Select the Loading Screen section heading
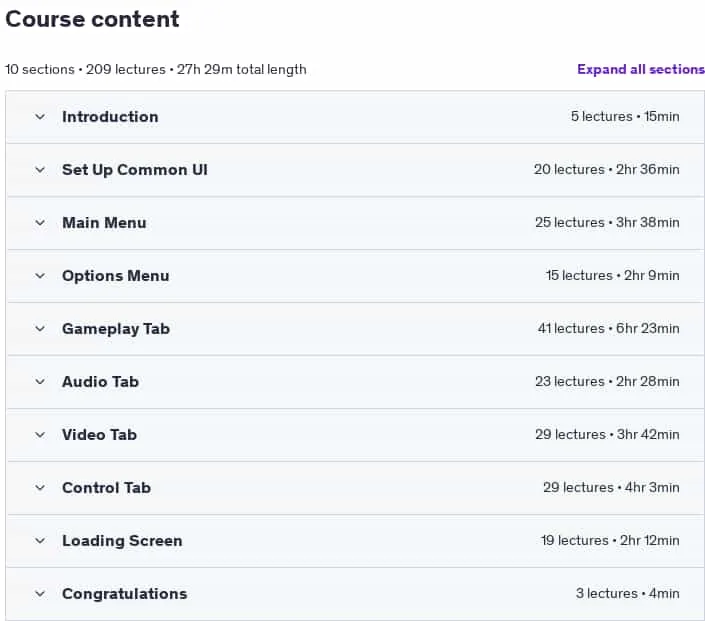This screenshot has height=621, width=705. [122, 541]
